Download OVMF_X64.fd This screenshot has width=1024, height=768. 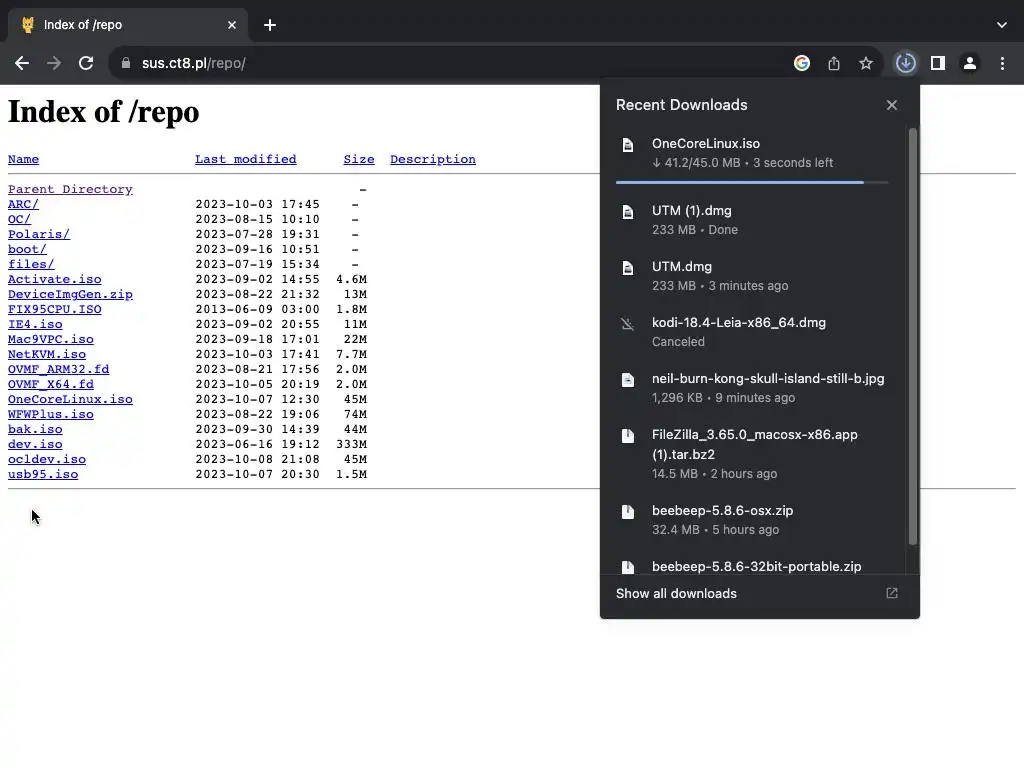pyautogui.click(x=51, y=385)
